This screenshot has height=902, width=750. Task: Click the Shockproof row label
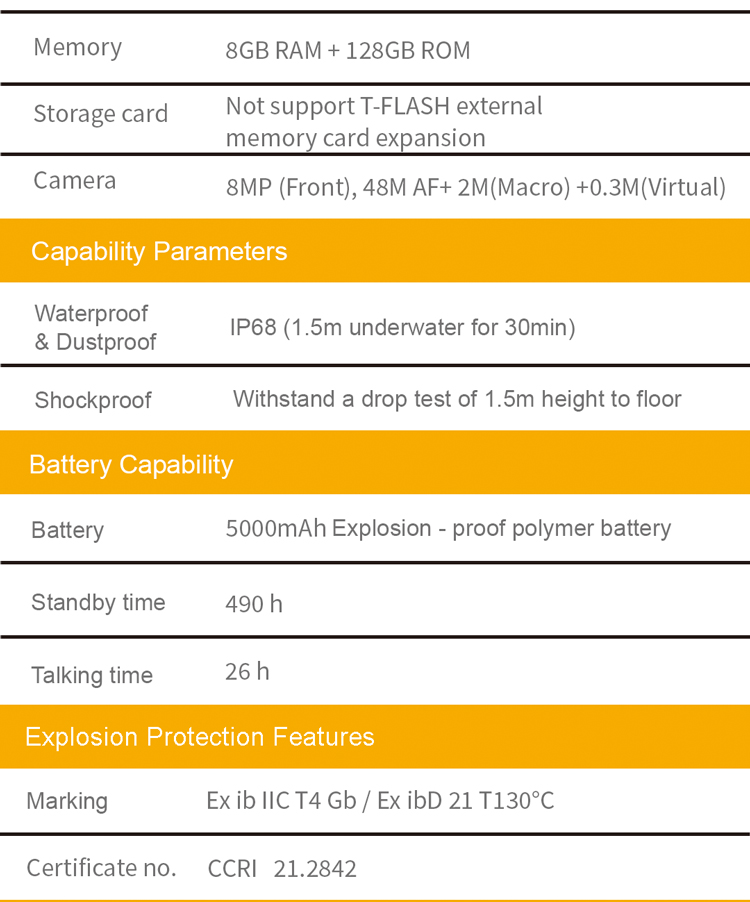click(x=93, y=400)
